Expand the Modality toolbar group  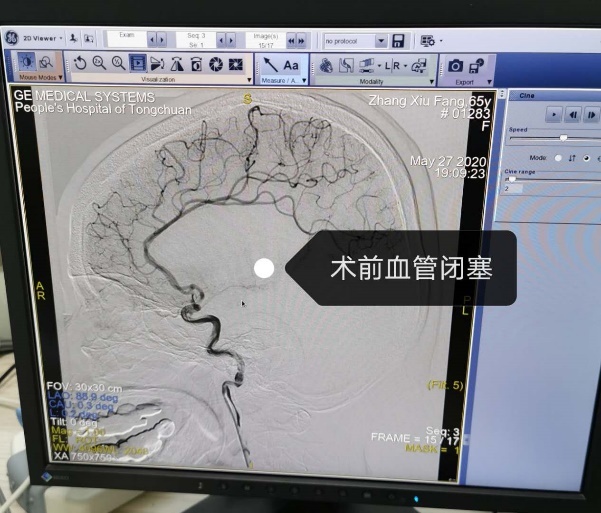pyautogui.click(x=432, y=82)
